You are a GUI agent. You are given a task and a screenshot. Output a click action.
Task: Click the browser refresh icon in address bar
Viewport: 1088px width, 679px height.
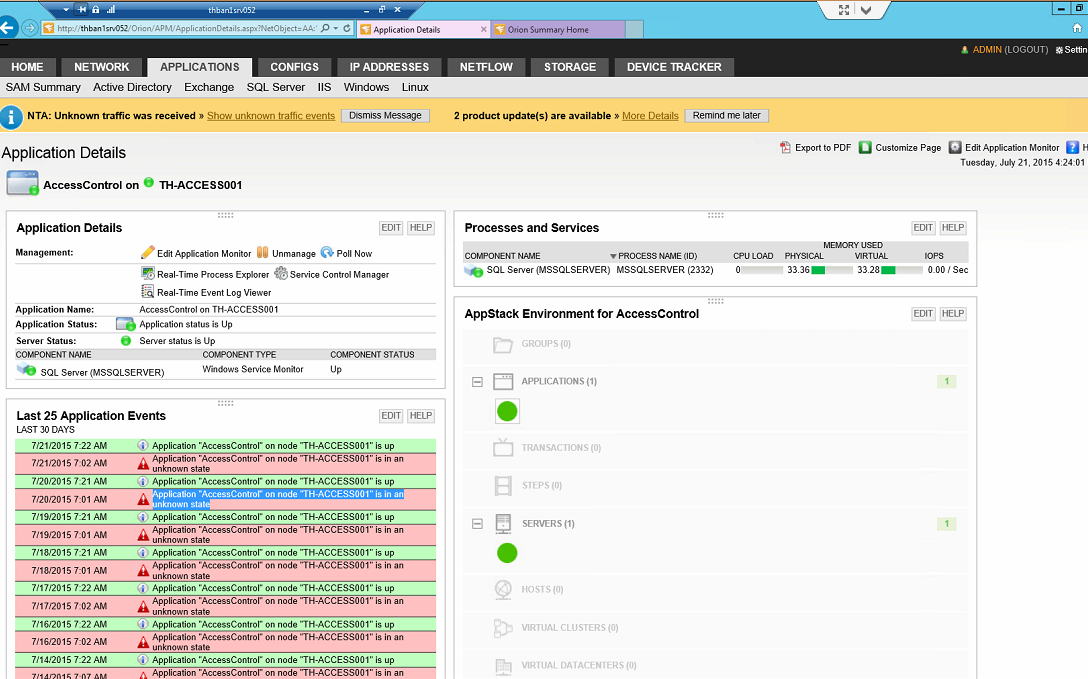pyautogui.click(x=347, y=28)
